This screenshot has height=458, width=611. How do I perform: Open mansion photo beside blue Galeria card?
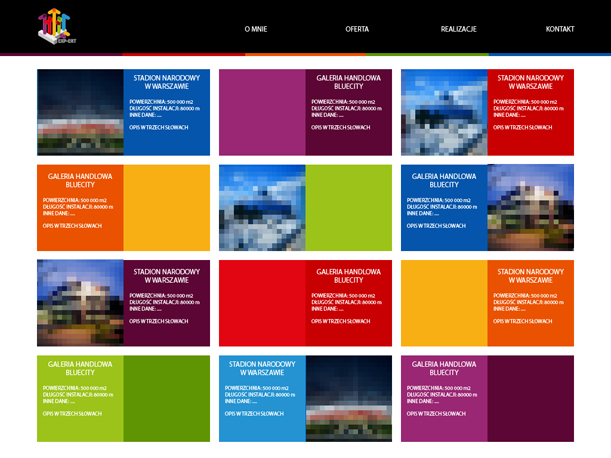[531, 208]
